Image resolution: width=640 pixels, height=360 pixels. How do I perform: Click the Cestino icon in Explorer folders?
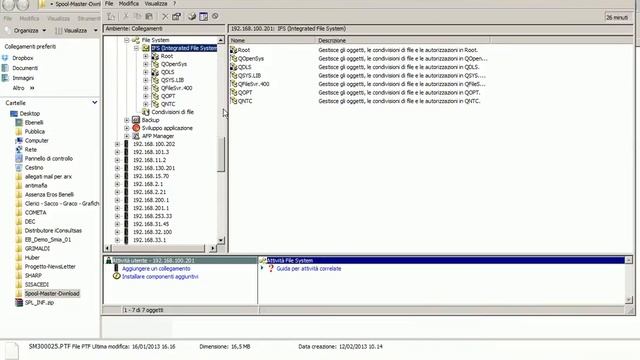tap(19, 167)
